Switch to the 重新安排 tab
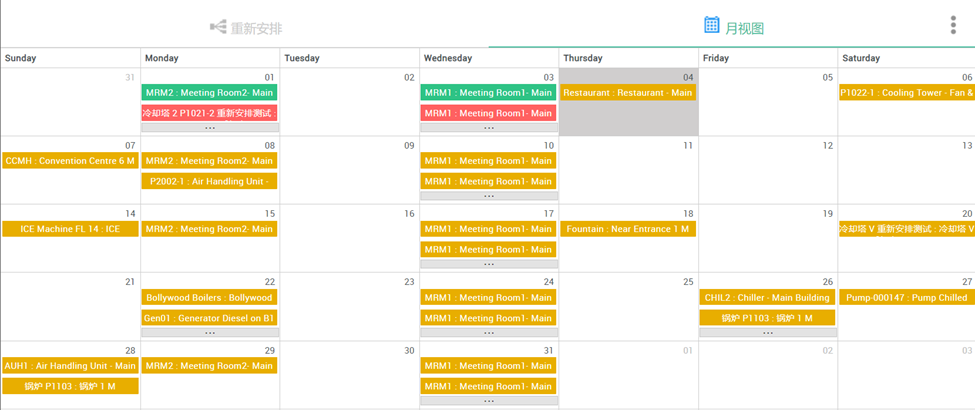 pos(244,27)
